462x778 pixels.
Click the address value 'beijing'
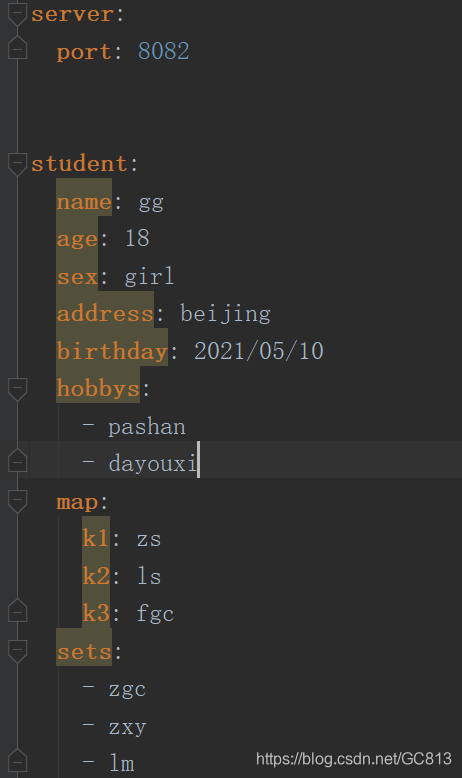tap(225, 314)
